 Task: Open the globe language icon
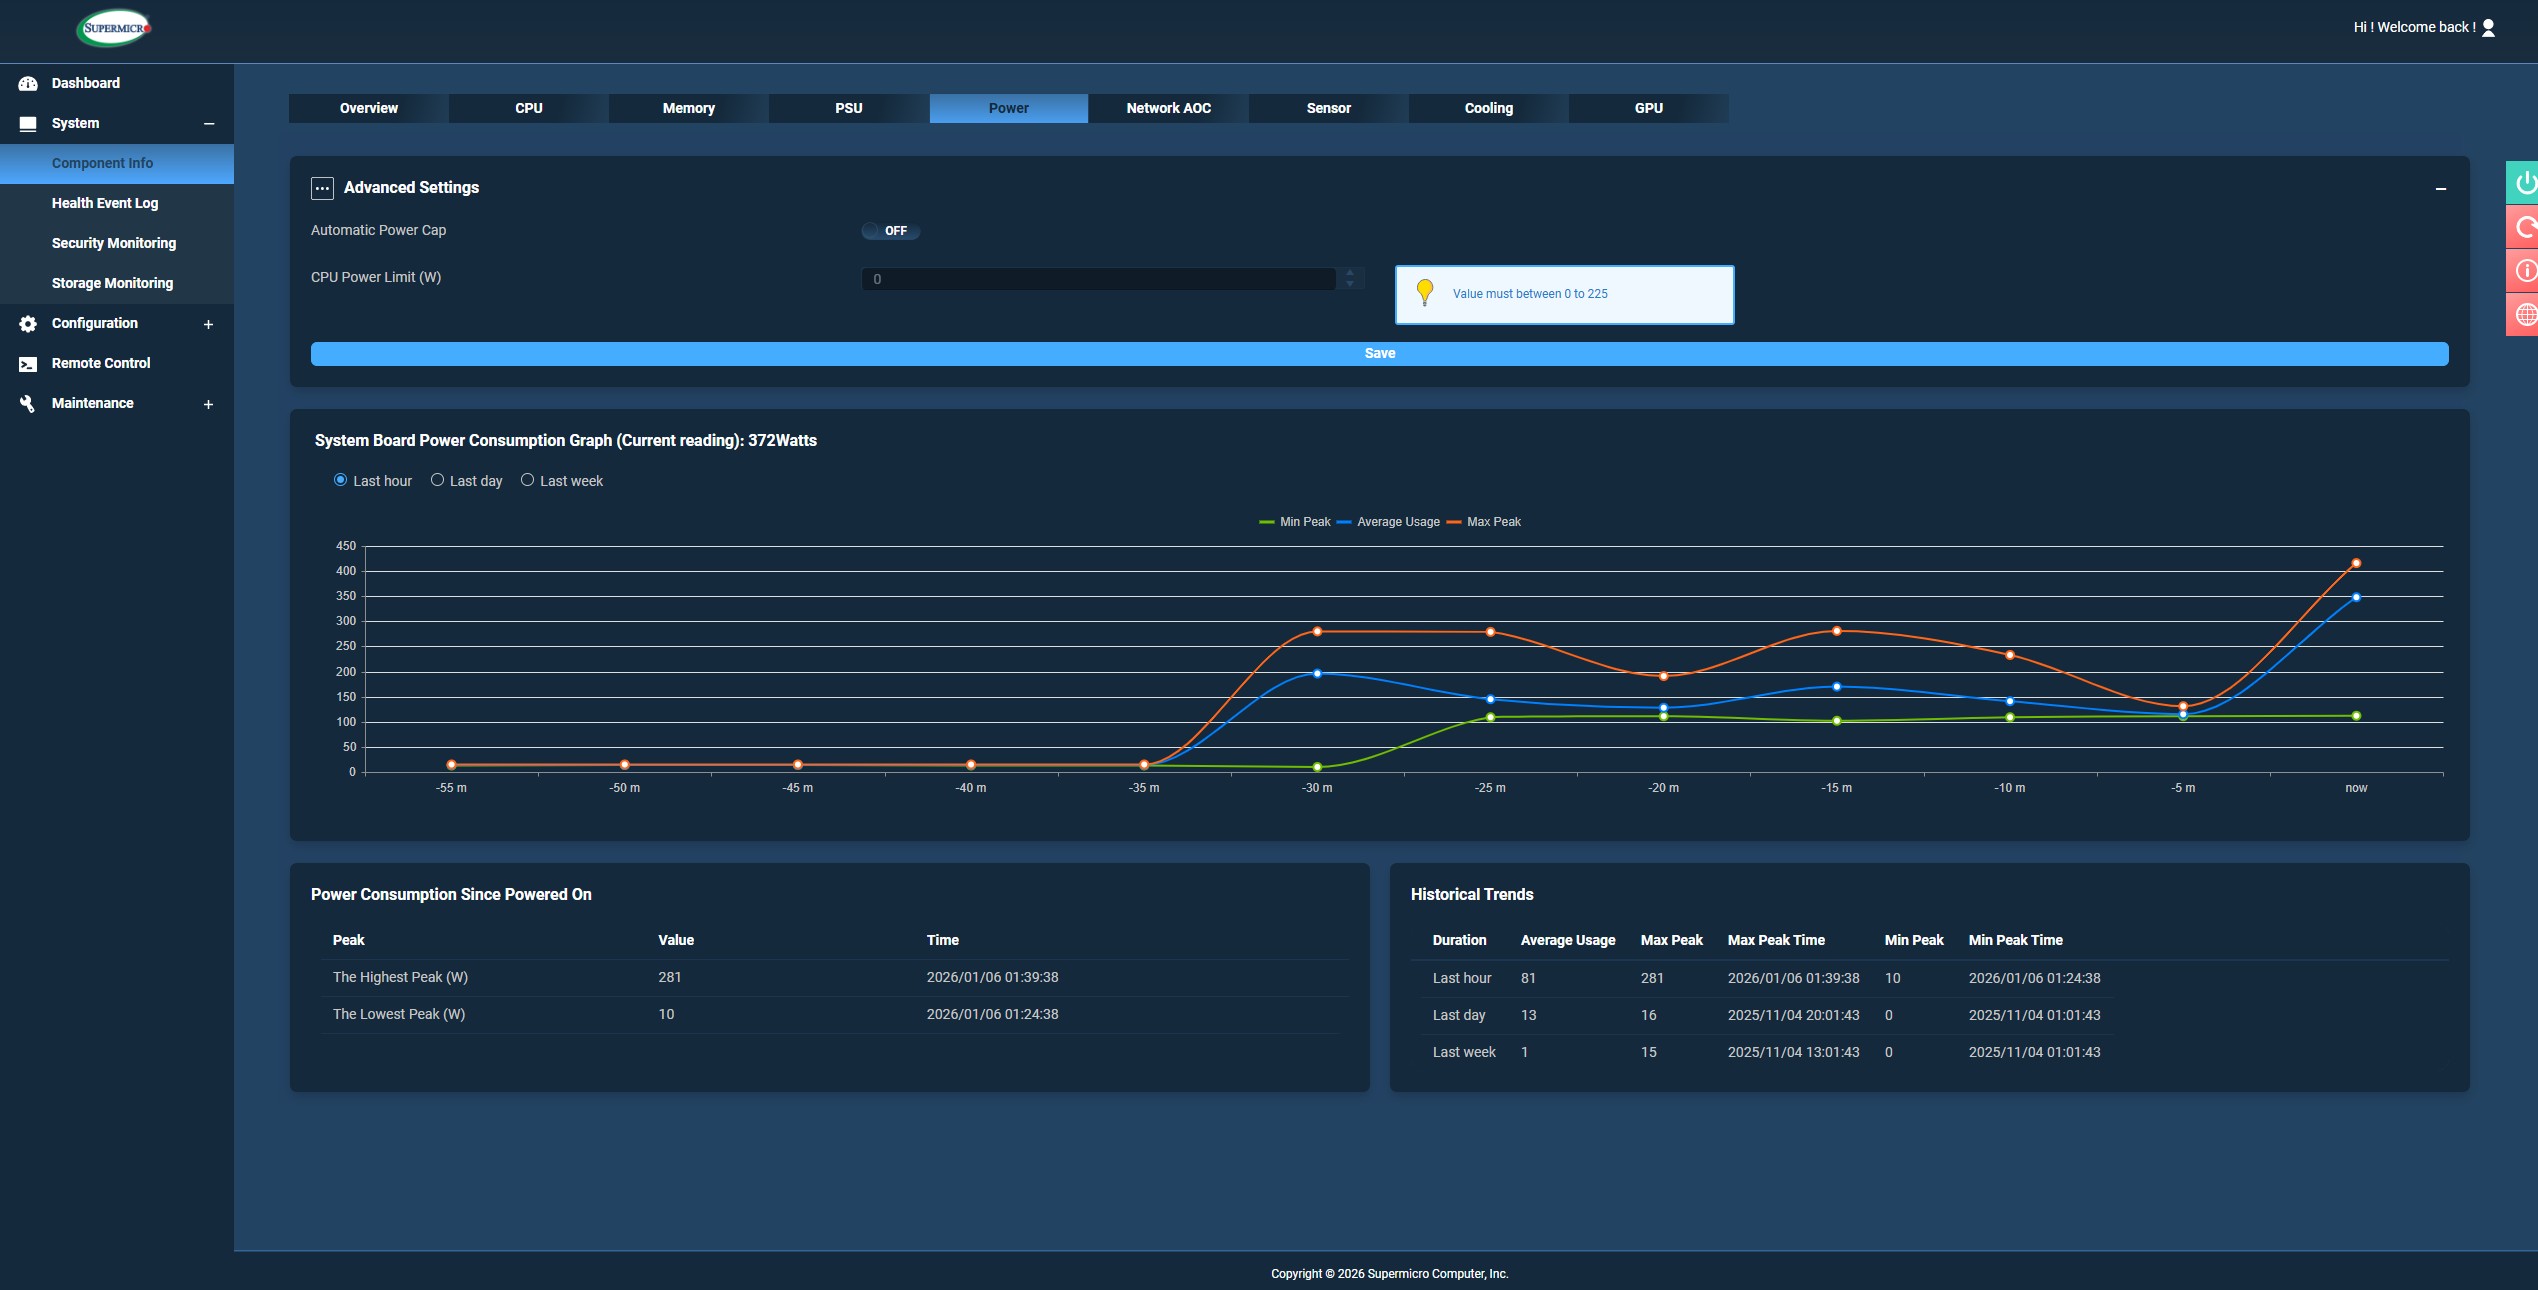[x=2524, y=314]
